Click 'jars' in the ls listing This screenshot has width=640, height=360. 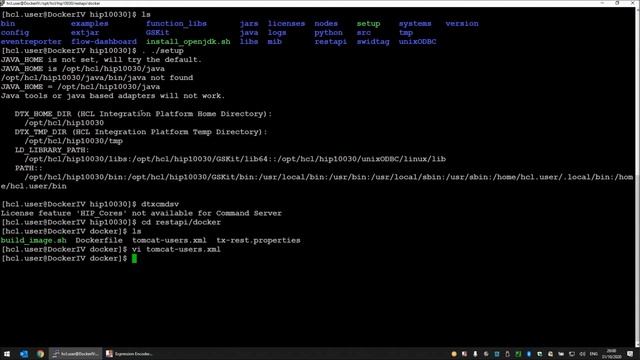(x=249, y=24)
